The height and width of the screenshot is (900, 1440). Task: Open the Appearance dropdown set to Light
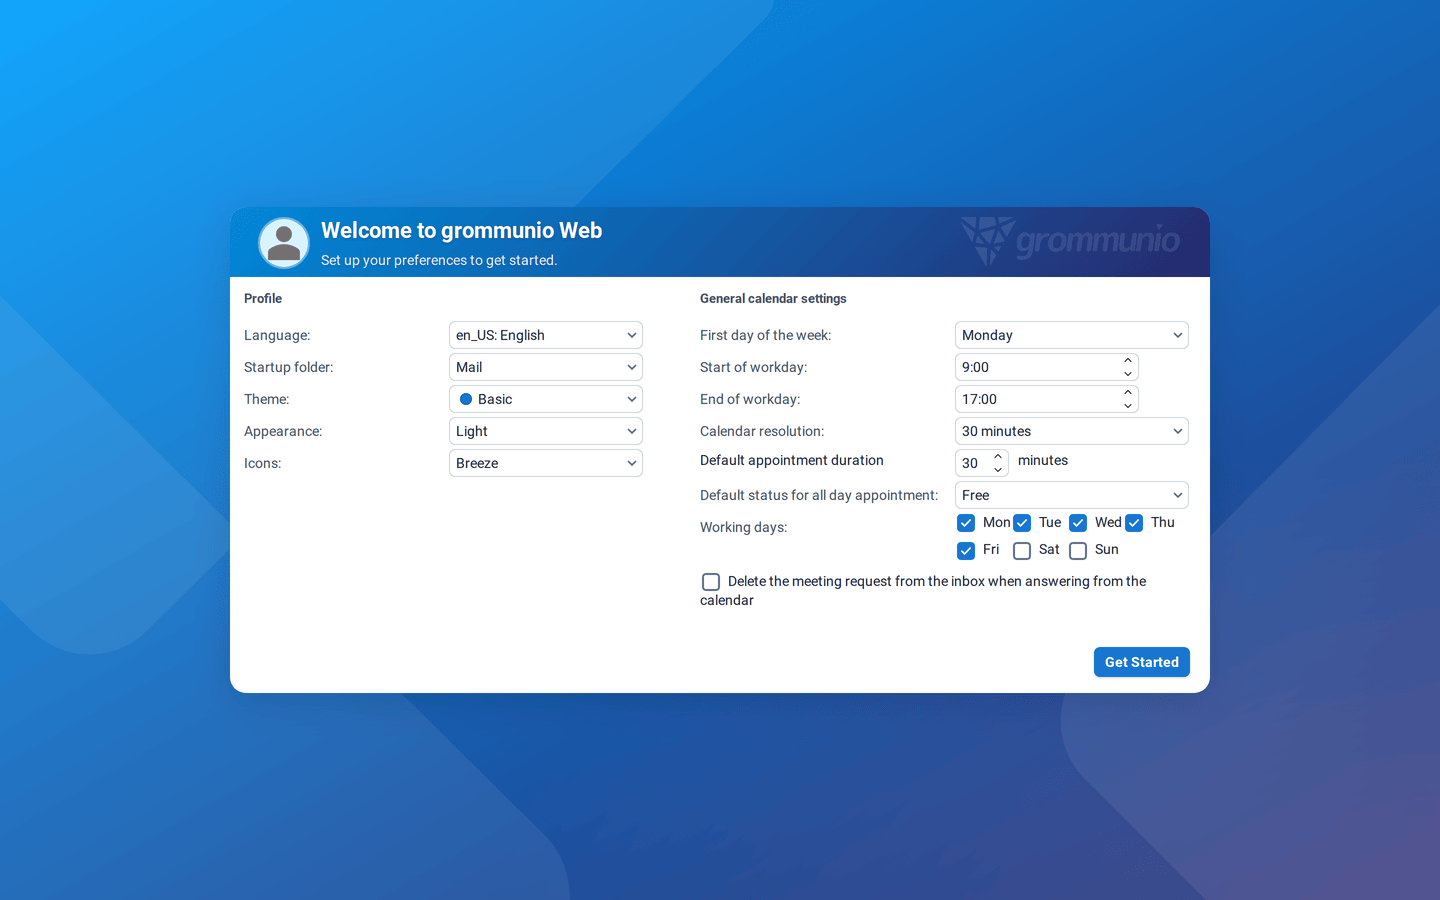click(x=546, y=431)
